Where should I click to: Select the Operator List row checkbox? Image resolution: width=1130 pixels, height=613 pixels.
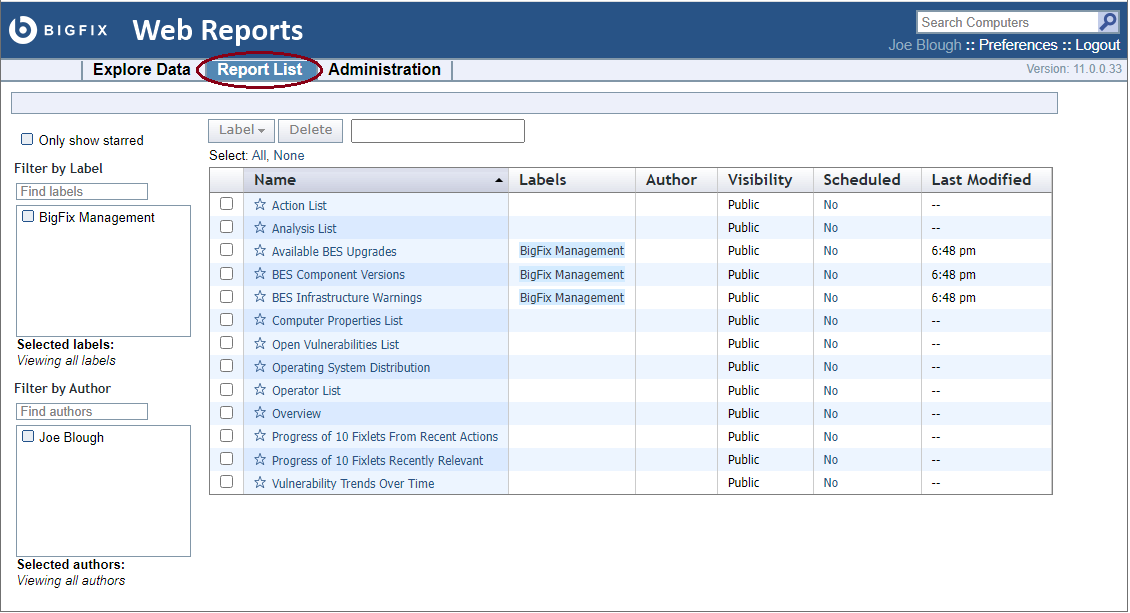tap(226, 390)
